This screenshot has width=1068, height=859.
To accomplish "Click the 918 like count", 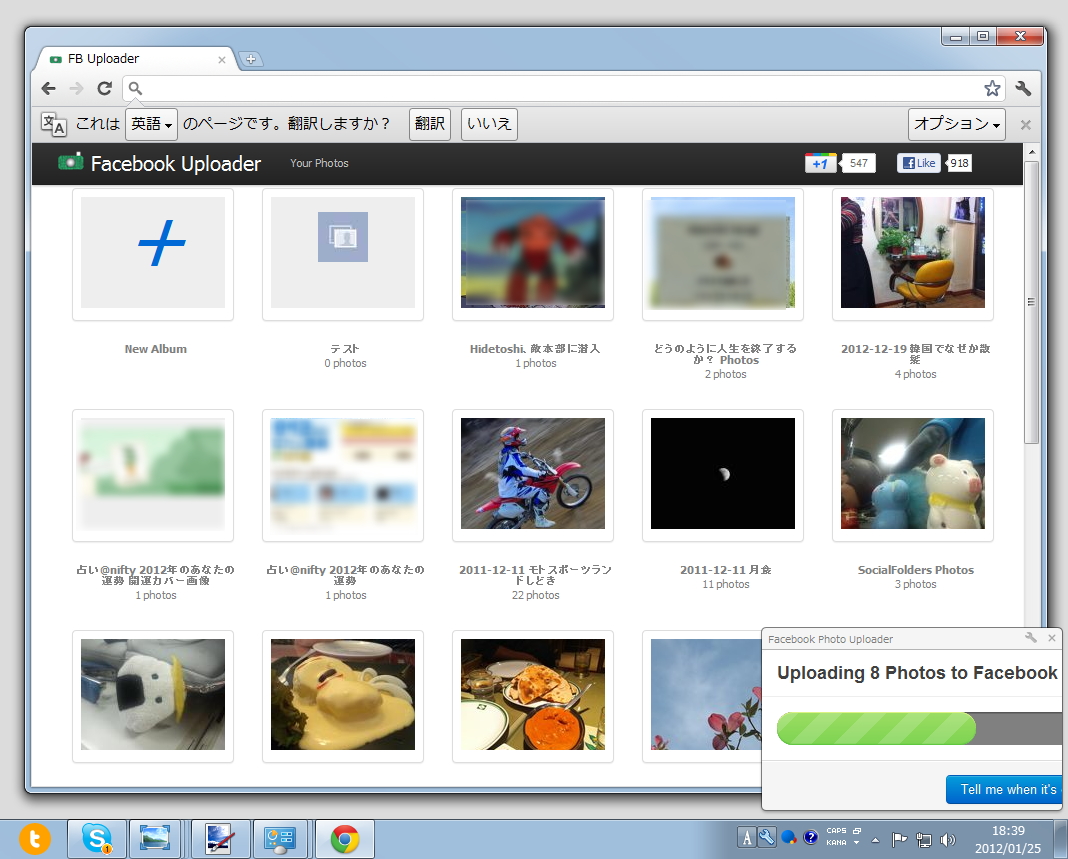I will tap(959, 163).
